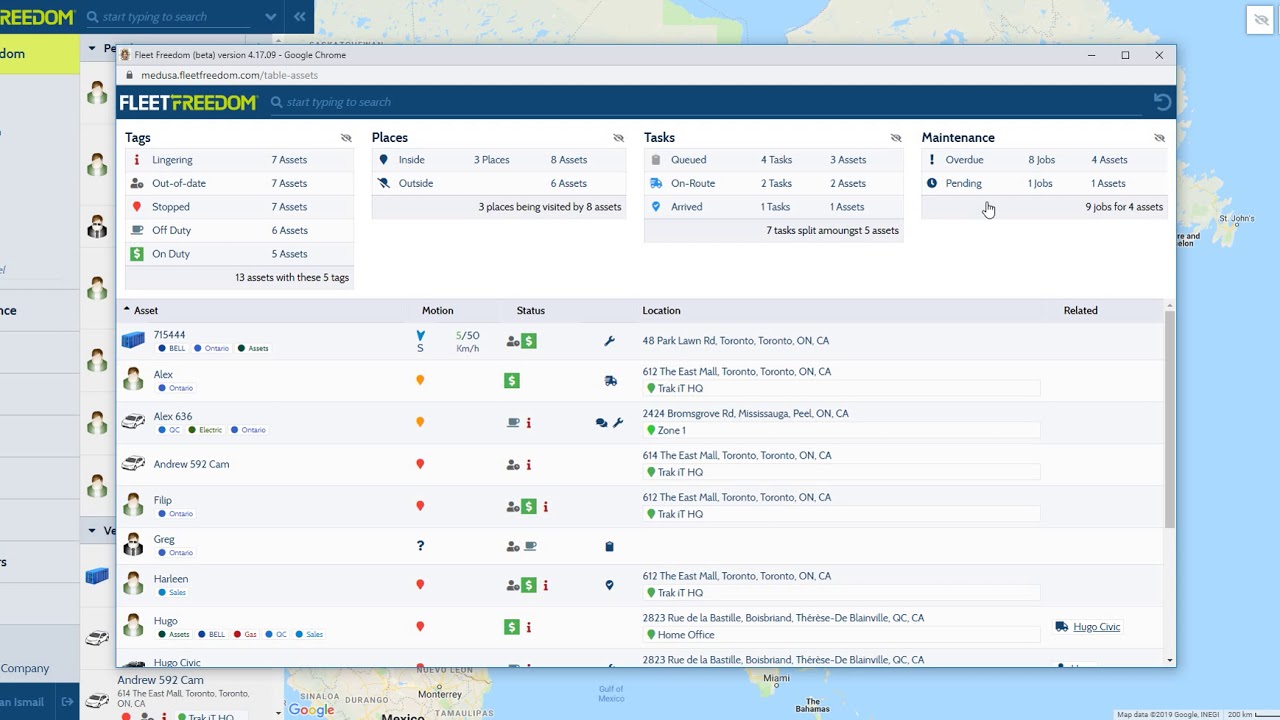Sort by the Status column header

click(x=530, y=311)
